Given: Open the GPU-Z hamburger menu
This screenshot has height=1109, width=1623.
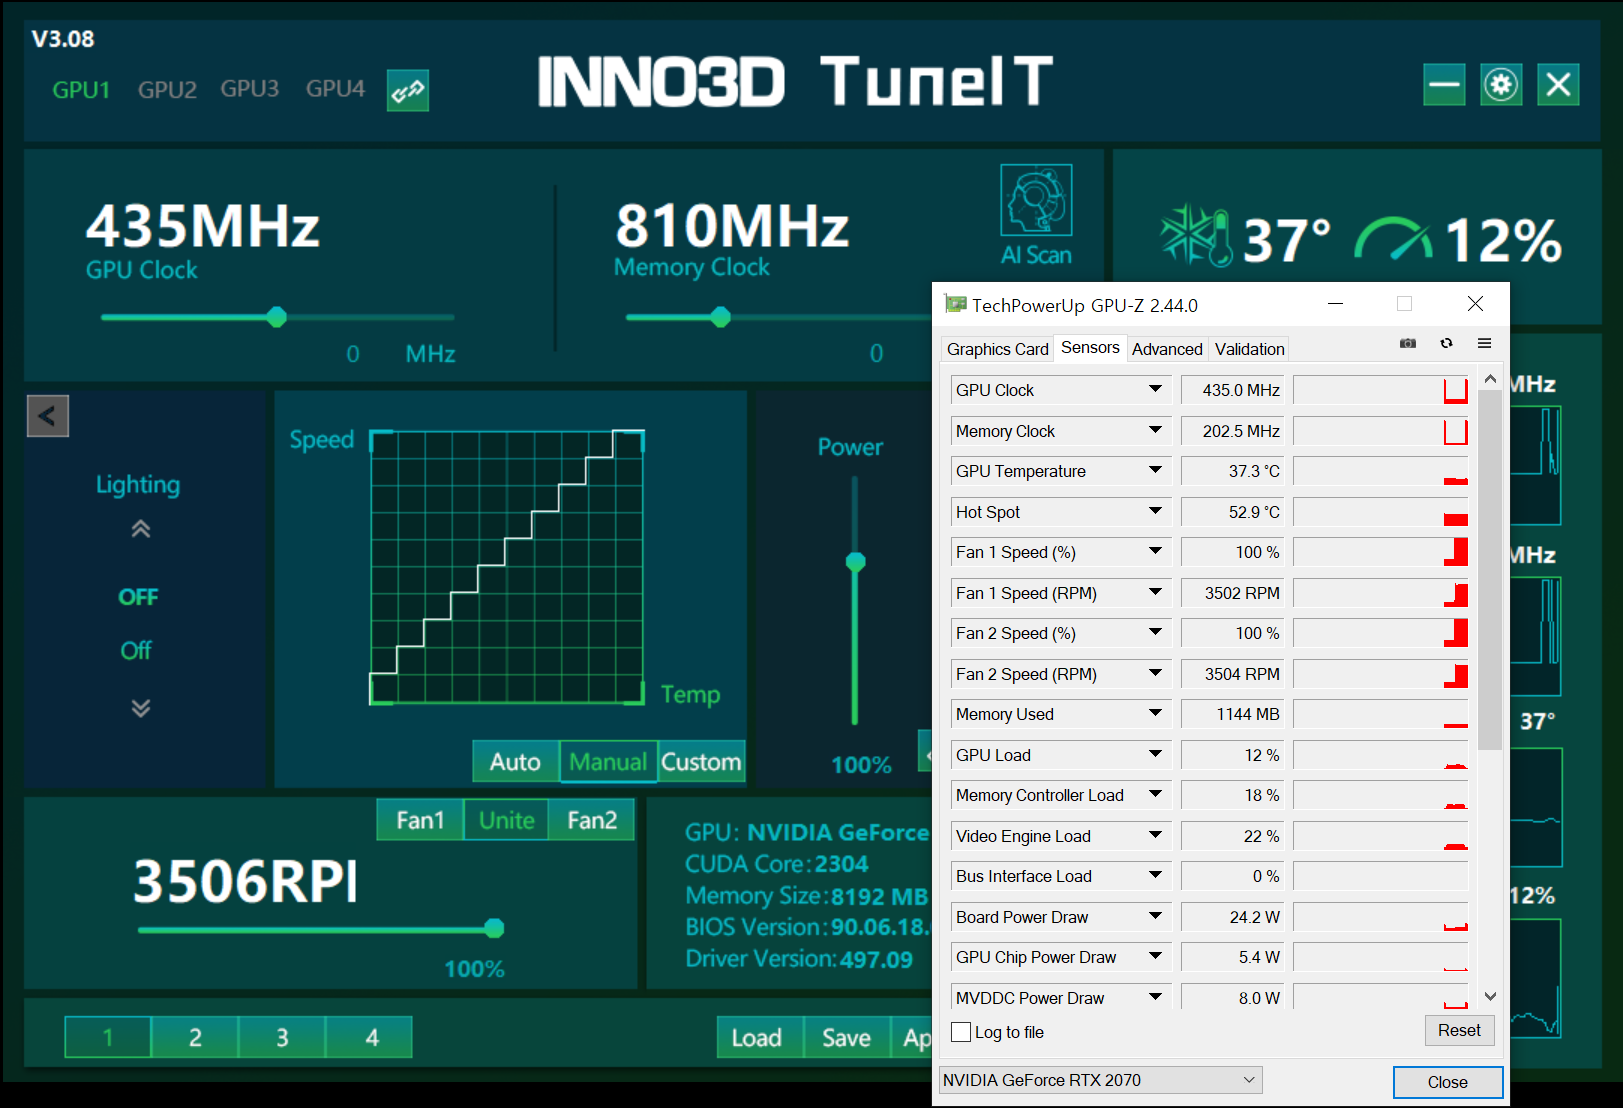Looking at the screenshot, I should [1484, 344].
